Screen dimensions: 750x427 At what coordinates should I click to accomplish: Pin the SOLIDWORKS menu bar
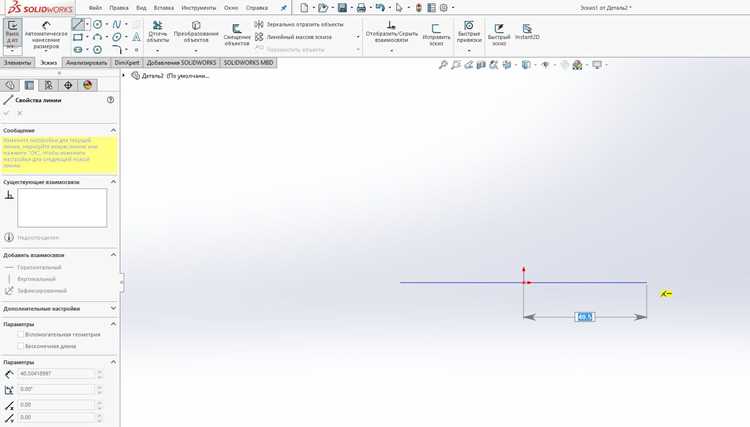click(x=284, y=8)
